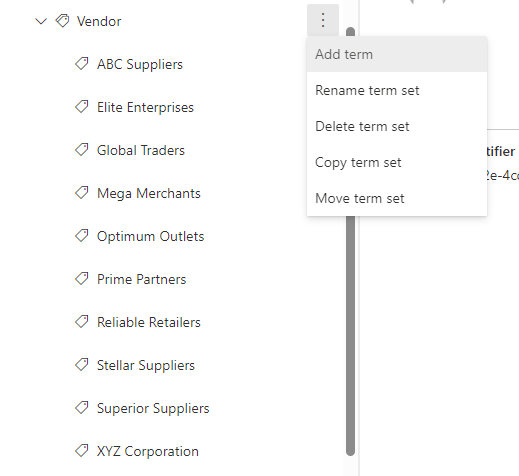
Task: Click the tag icon beside Mega Merchants
Action: [82, 193]
